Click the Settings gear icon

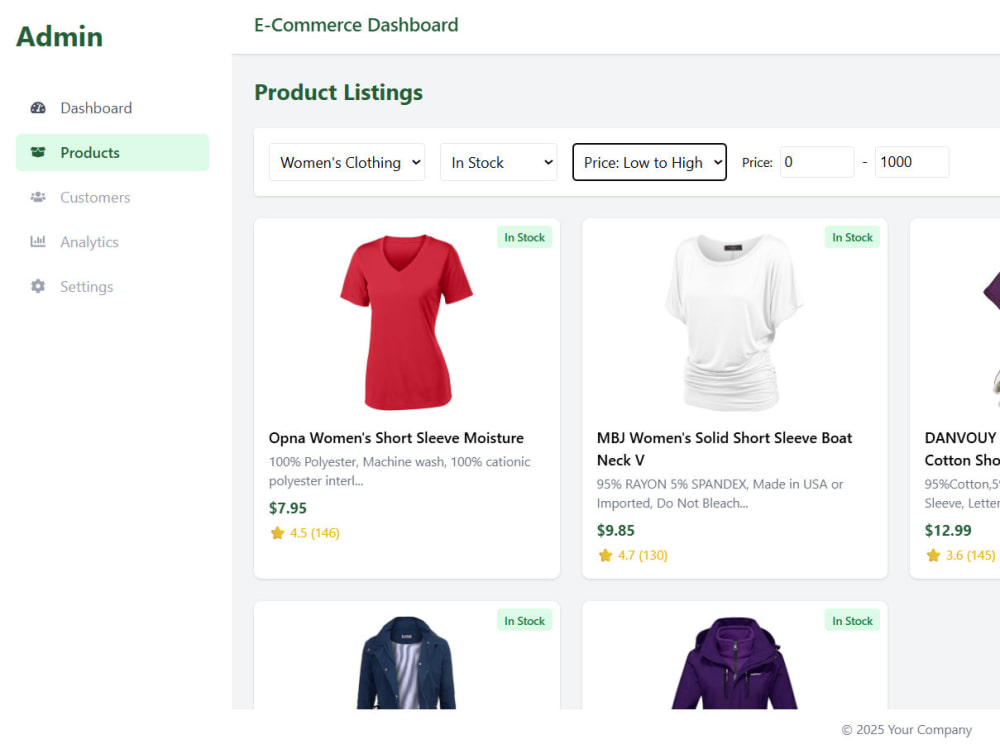(x=38, y=286)
